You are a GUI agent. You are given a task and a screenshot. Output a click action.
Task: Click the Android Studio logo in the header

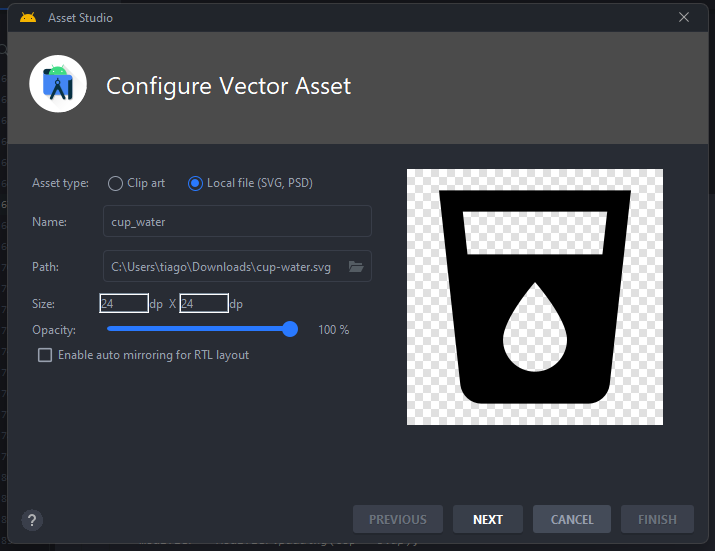click(58, 85)
